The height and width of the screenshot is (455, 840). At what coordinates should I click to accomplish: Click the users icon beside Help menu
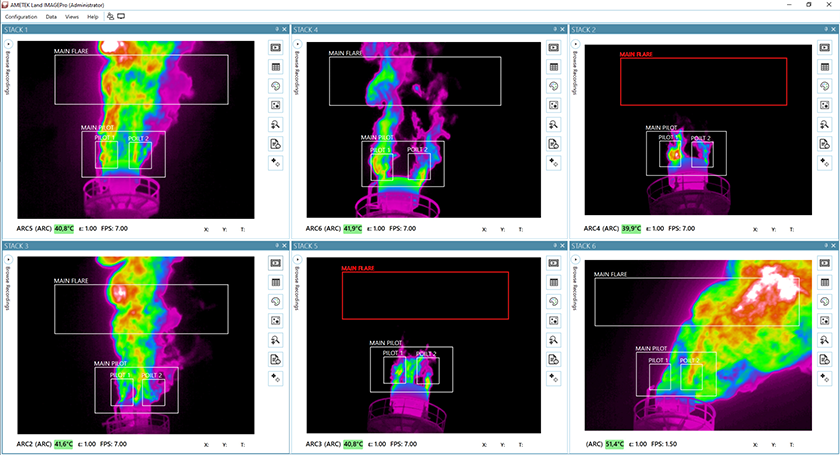point(109,17)
